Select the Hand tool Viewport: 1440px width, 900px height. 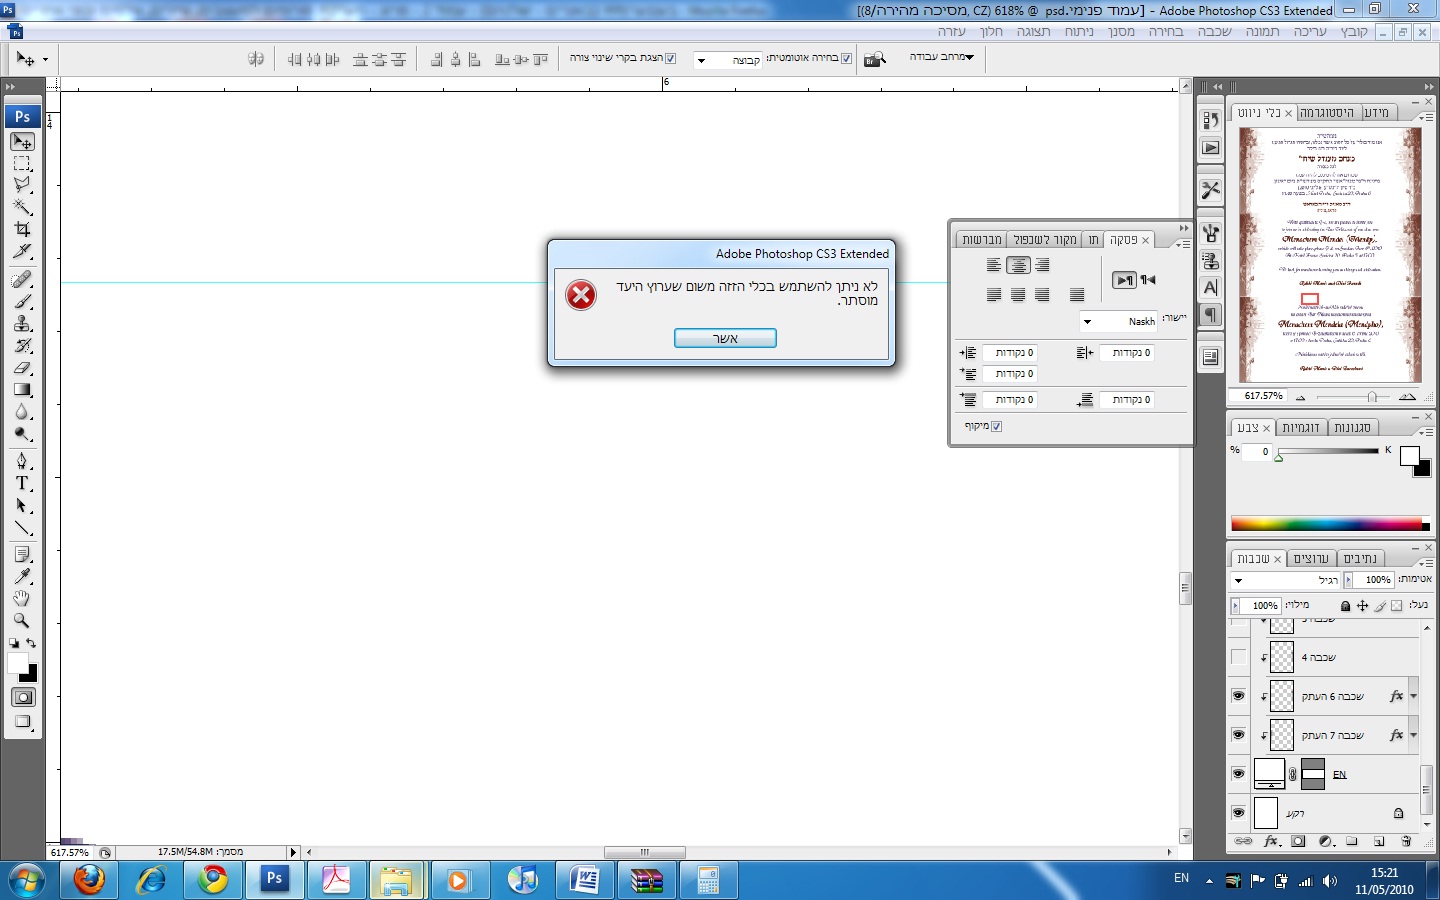click(x=22, y=598)
